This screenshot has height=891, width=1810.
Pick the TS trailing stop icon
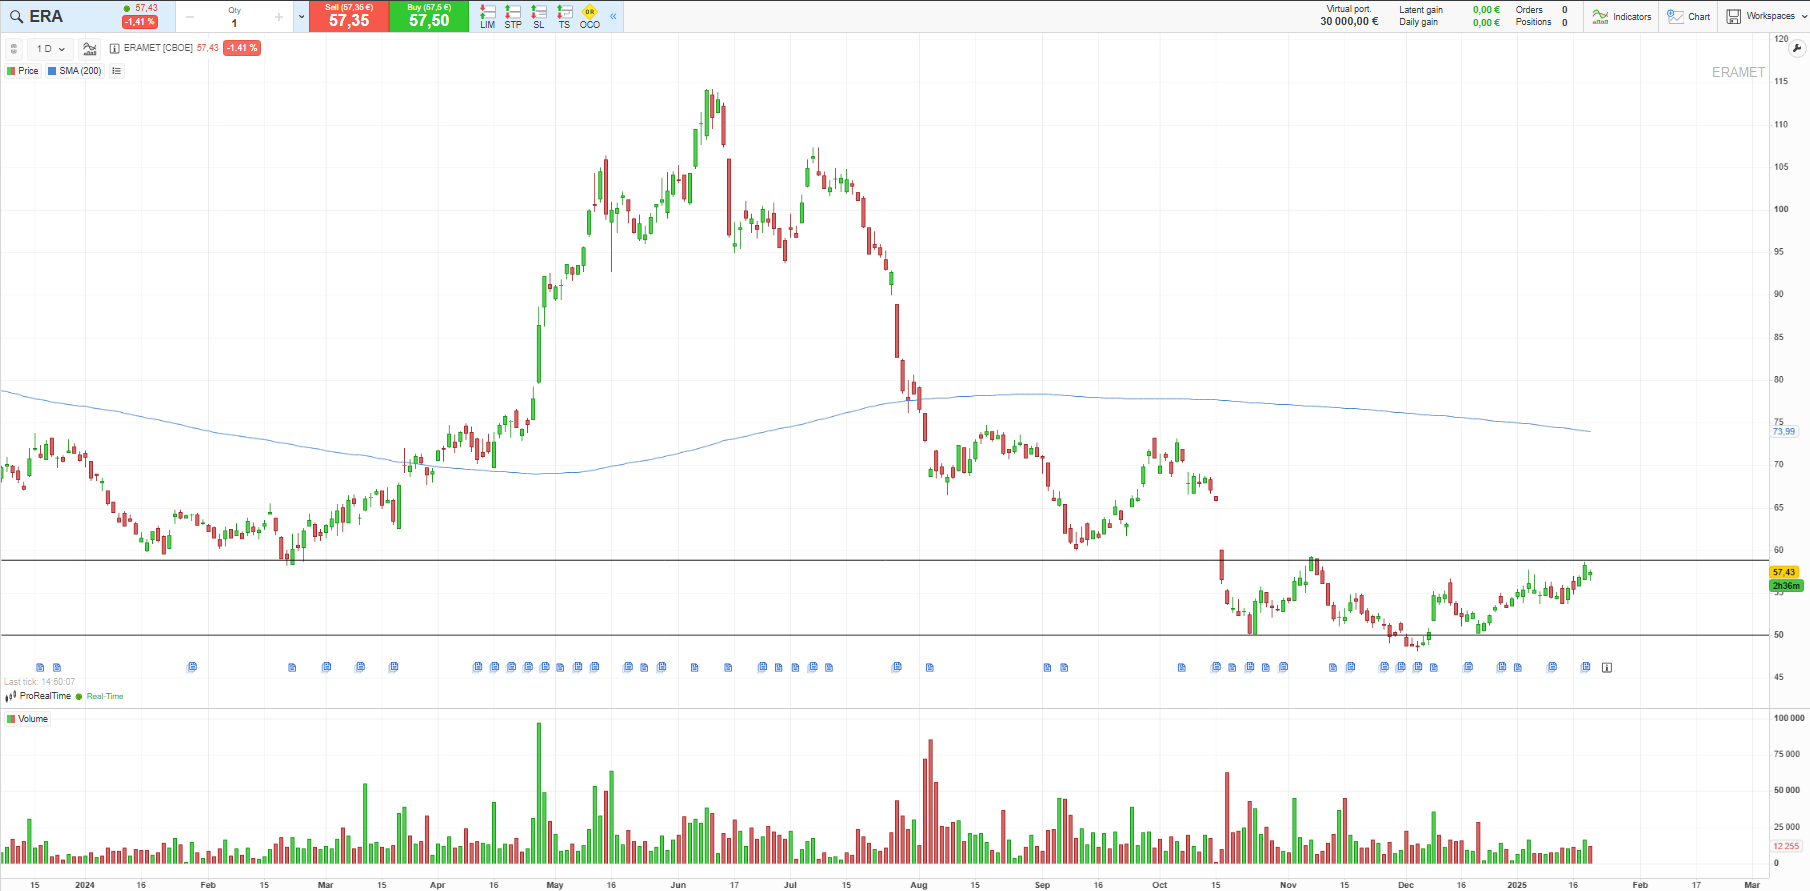[564, 16]
